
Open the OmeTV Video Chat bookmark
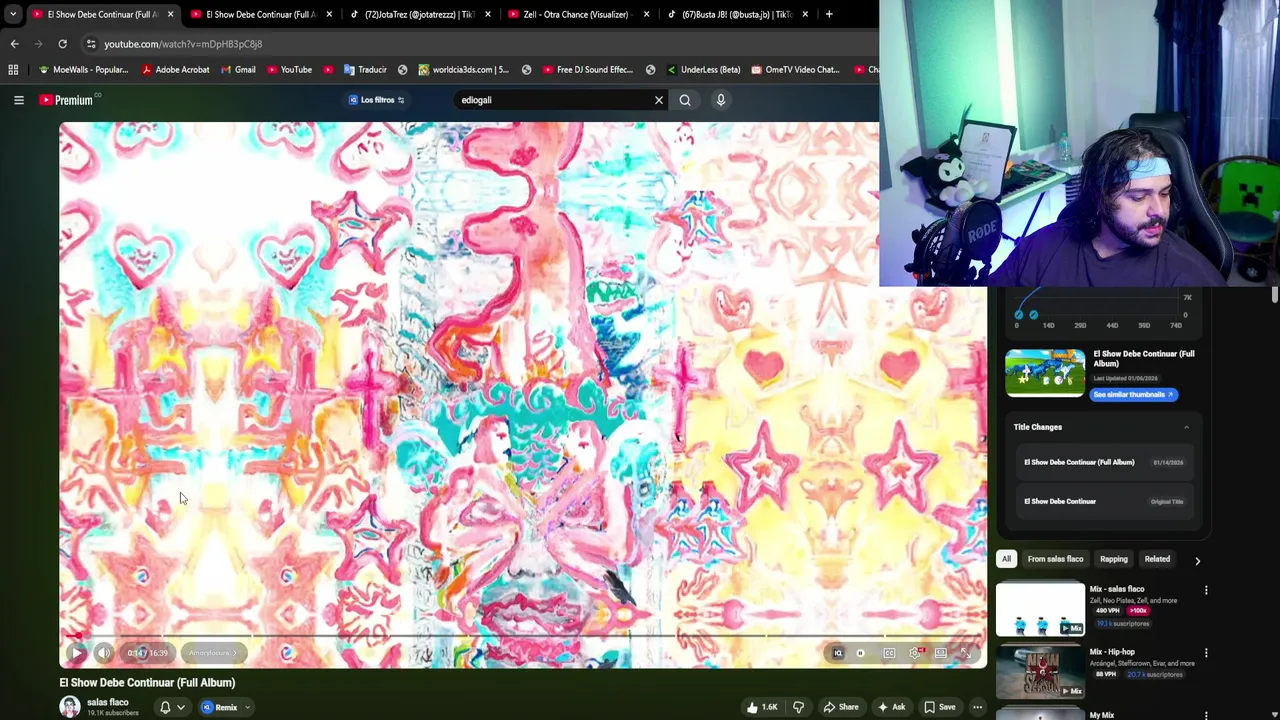795,70
